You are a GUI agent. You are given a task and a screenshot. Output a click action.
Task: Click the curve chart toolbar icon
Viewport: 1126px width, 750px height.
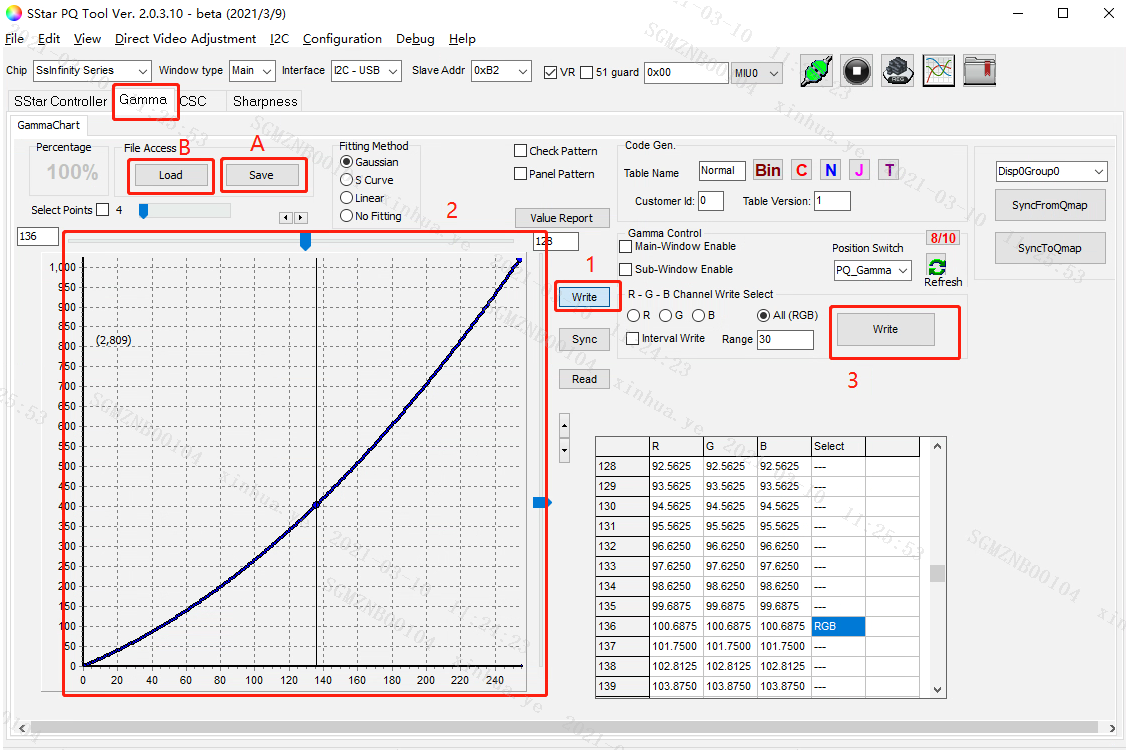938,71
